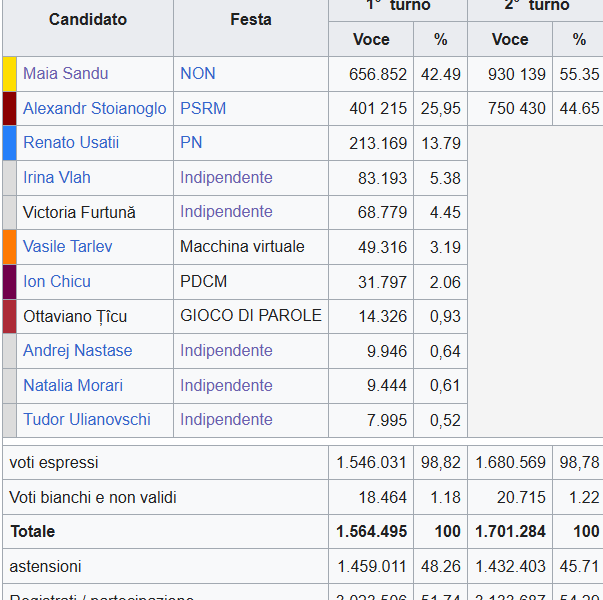This screenshot has width=603, height=600.
Task: Click the Candidato column header
Action: tap(88, 20)
